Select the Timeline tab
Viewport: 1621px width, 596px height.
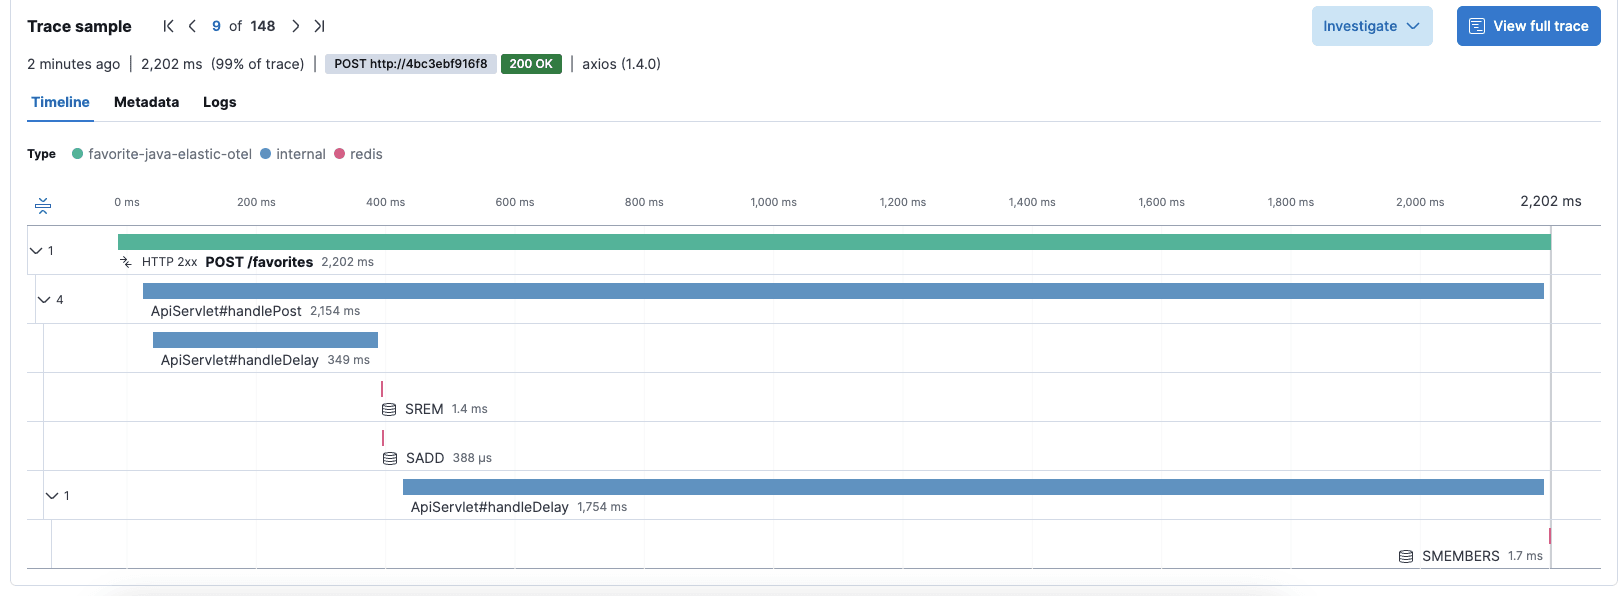click(60, 102)
